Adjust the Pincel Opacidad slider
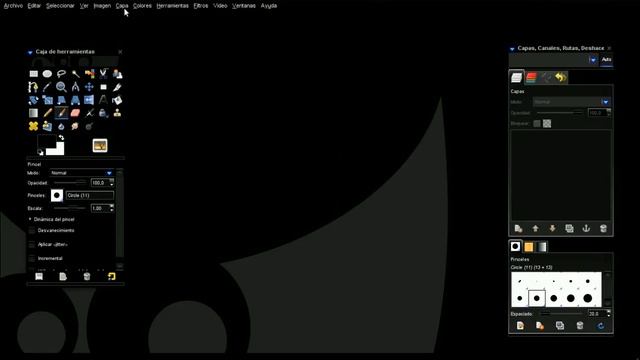 point(70,182)
